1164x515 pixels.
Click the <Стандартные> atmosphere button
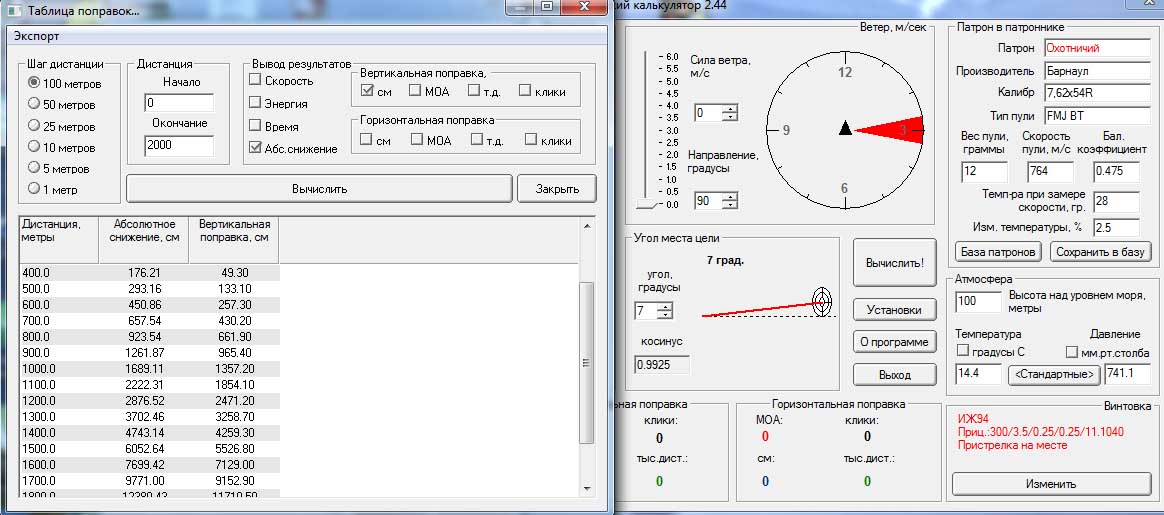[x=1054, y=375]
